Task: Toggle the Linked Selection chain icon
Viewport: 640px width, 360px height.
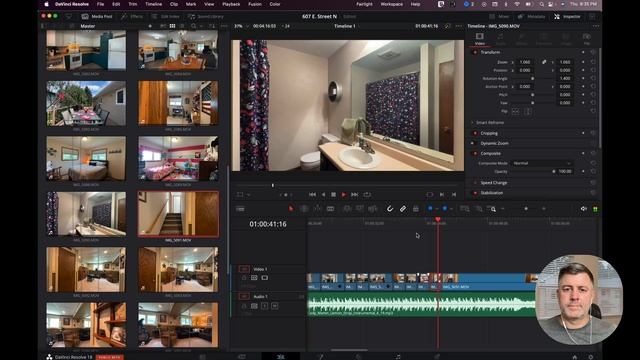Action: point(403,209)
